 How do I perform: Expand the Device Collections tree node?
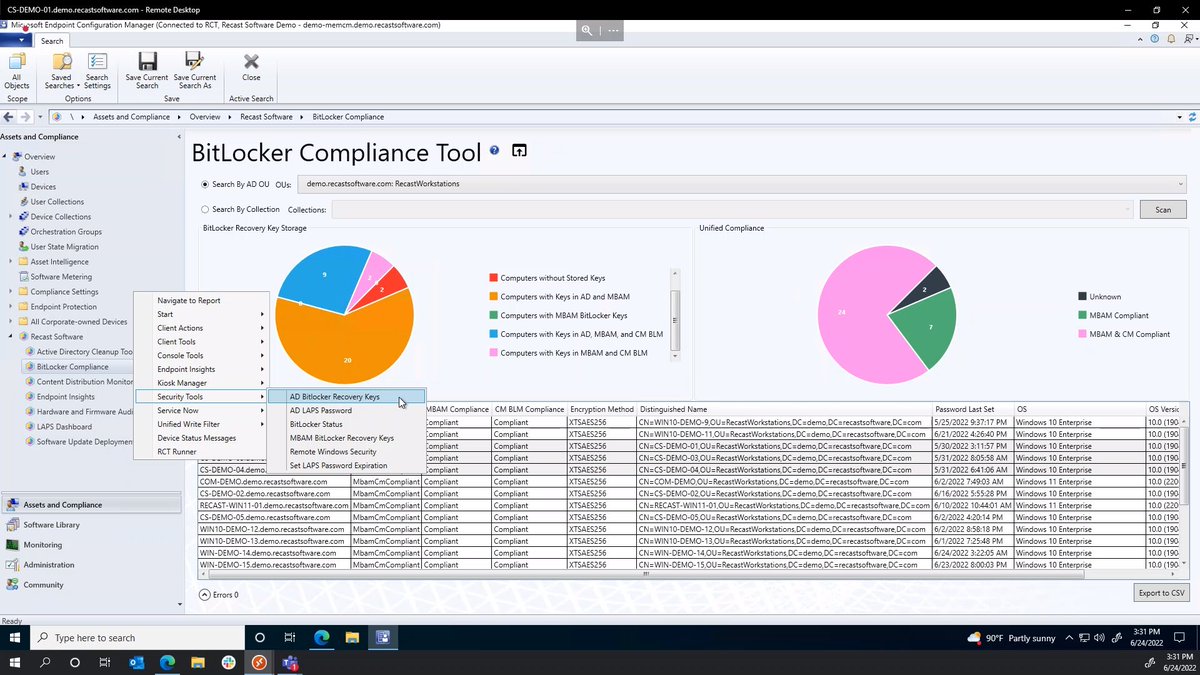point(12,217)
